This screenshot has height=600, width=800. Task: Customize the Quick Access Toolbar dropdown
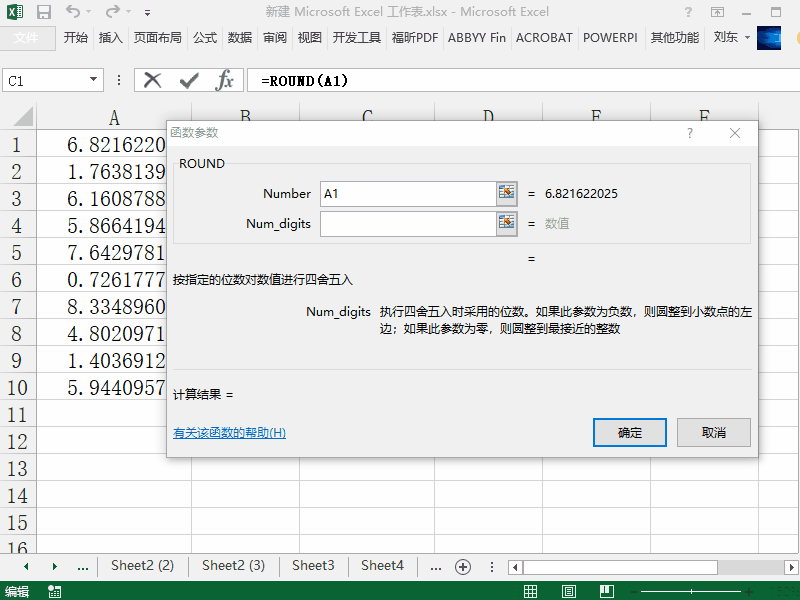pyautogui.click(x=147, y=12)
